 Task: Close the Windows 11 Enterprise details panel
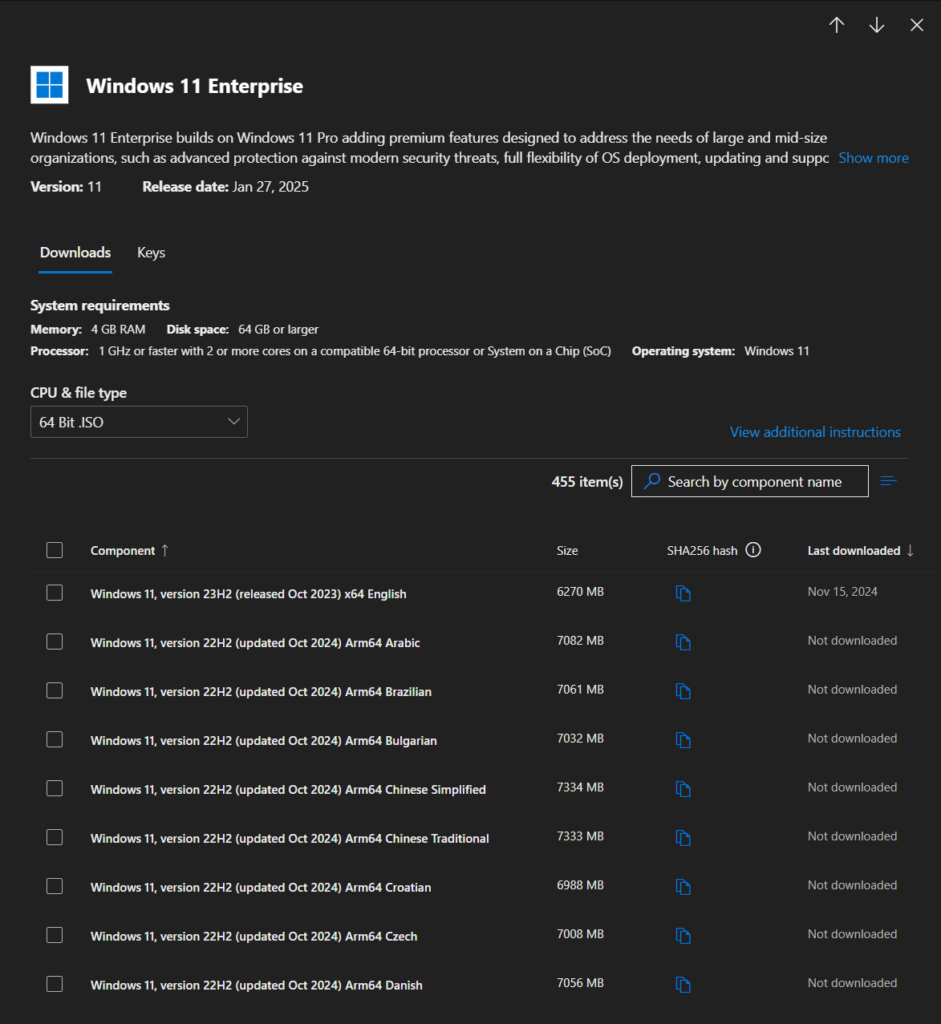pos(917,25)
